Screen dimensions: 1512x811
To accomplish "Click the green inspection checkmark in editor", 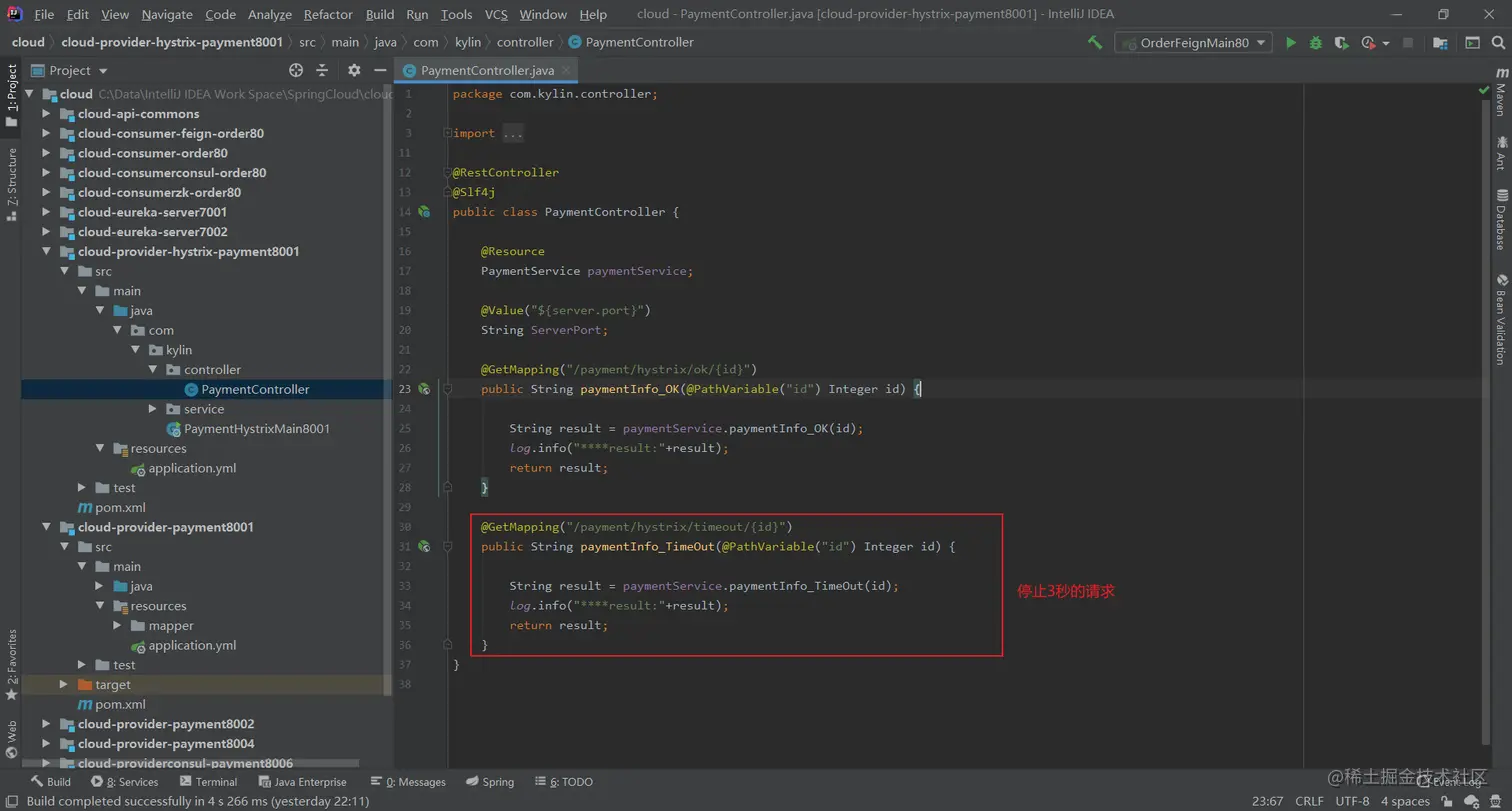I will click(1483, 90).
